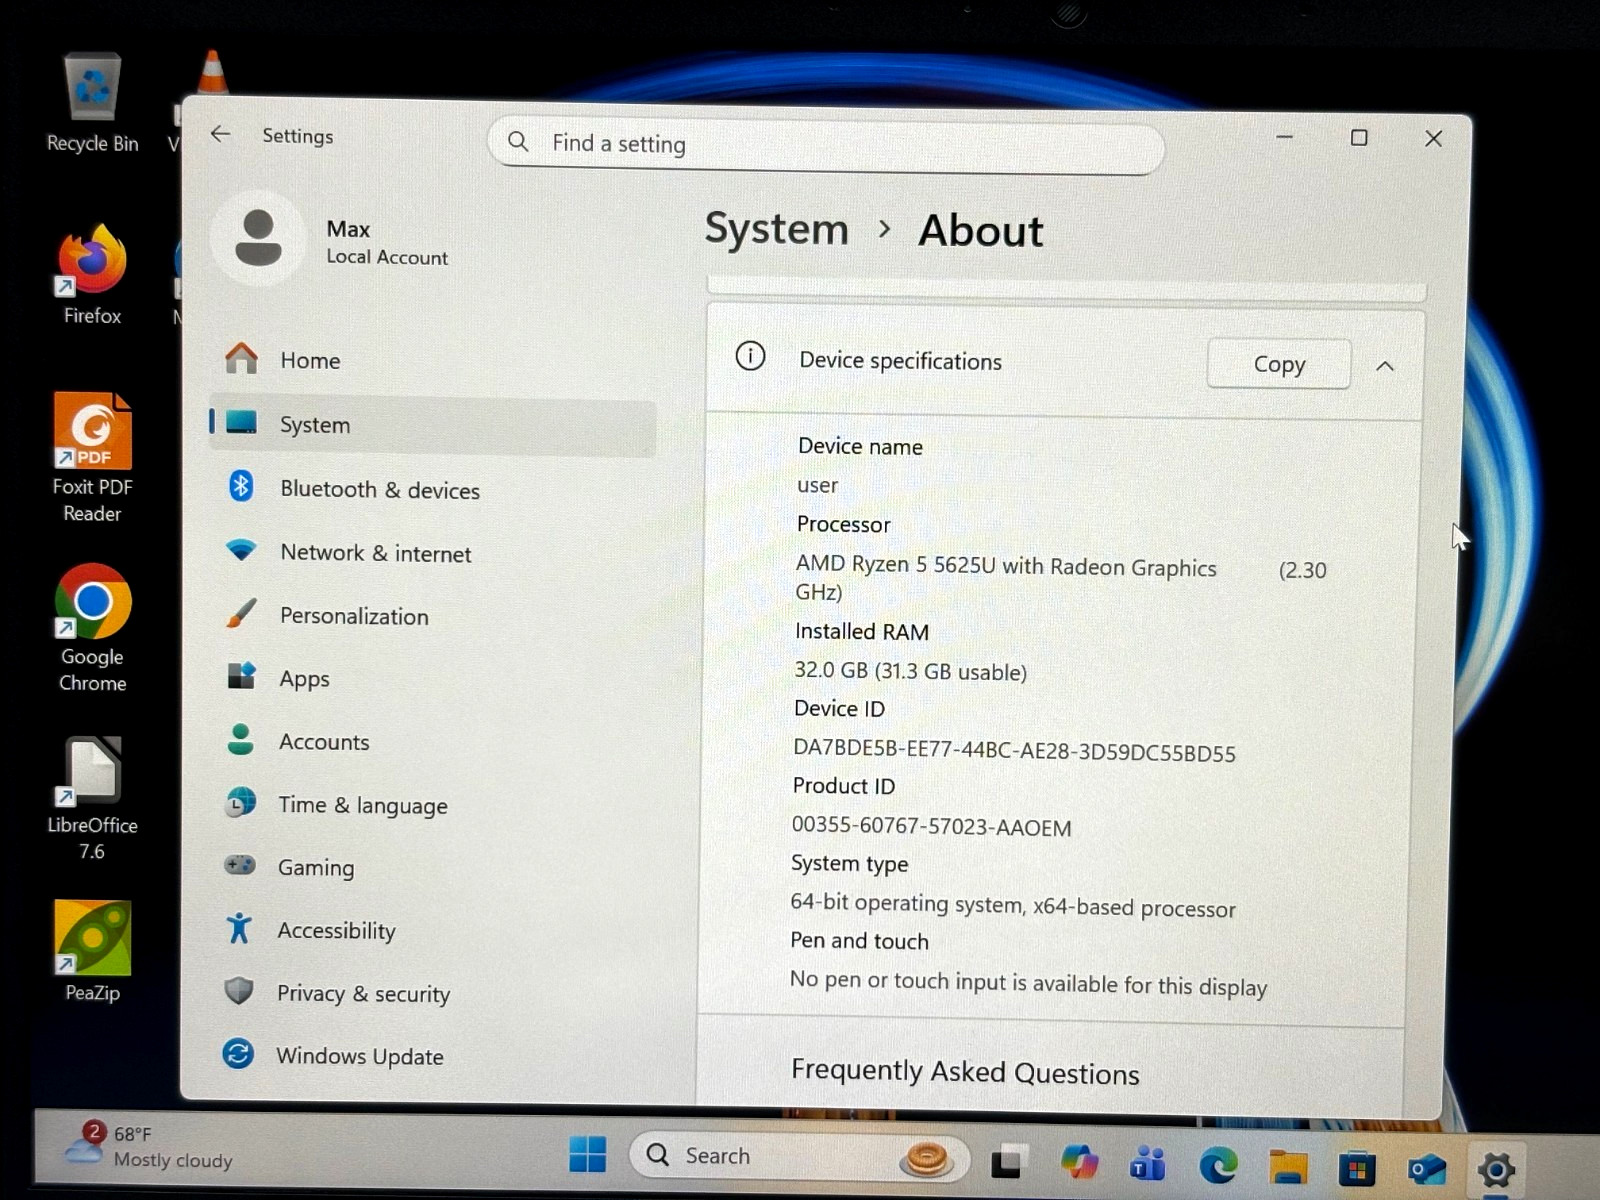The height and width of the screenshot is (1200, 1600).
Task: Click the System breadcrumb link
Action: (x=777, y=229)
